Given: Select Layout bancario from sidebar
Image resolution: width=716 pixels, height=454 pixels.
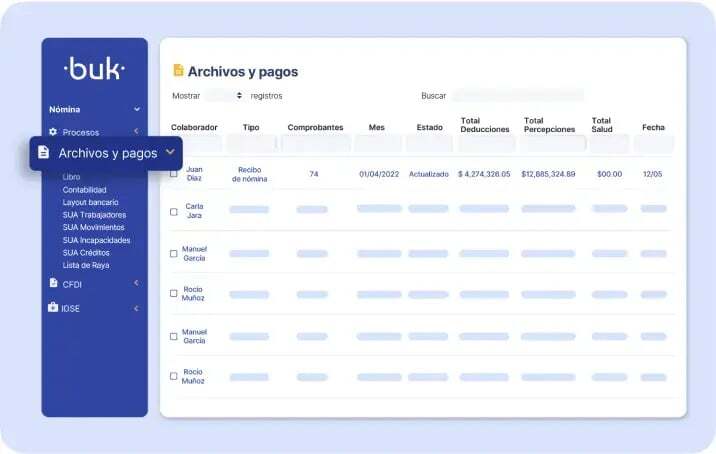Looking at the screenshot, I should click(x=91, y=202).
